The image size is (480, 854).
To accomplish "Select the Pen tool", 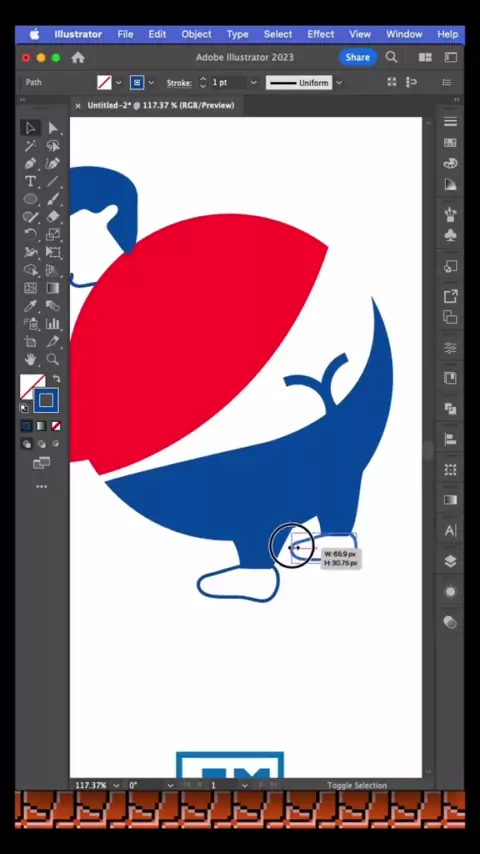I will (31, 163).
